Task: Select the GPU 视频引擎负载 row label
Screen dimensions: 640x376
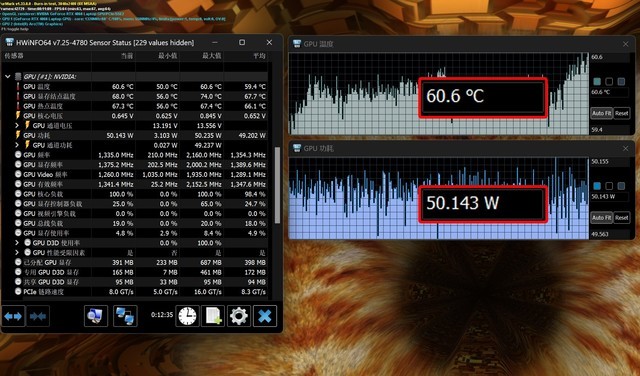Action: 49,214
